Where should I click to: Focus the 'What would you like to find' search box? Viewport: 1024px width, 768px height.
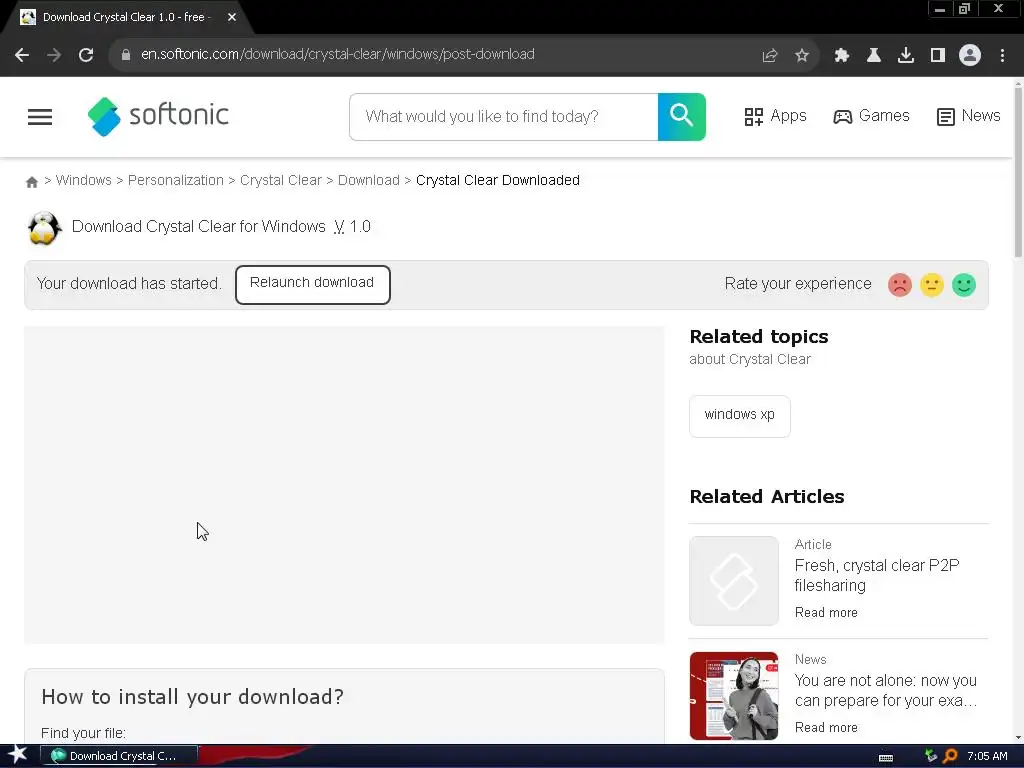tap(504, 117)
